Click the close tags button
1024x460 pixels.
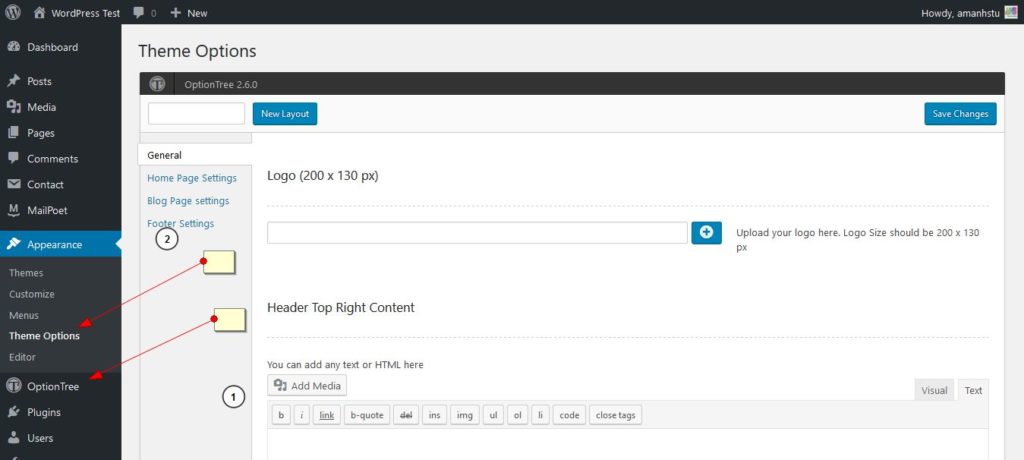click(616, 415)
